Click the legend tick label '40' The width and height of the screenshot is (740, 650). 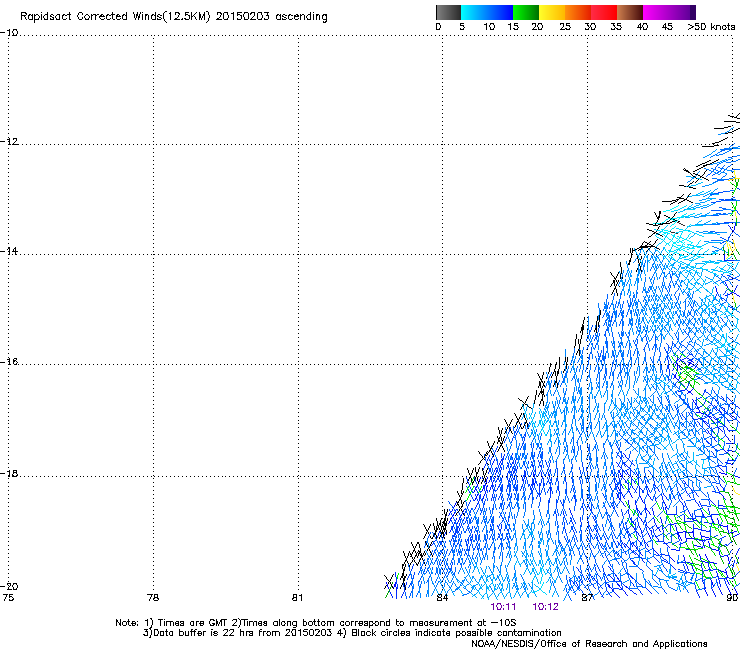[642, 27]
